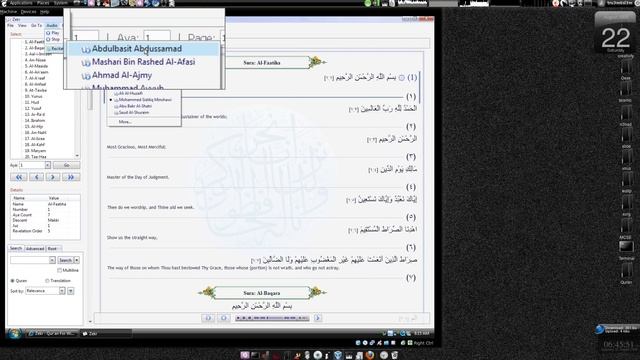
Task: Switch to the Search tab
Action: pyautogui.click(x=16, y=248)
